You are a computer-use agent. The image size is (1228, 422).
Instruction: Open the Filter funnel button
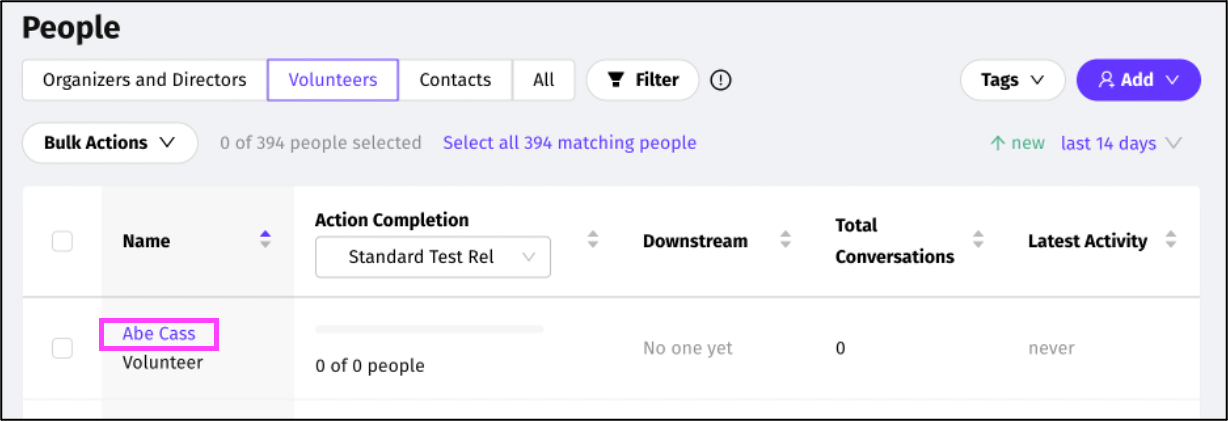pyautogui.click(x=643, y=80)
